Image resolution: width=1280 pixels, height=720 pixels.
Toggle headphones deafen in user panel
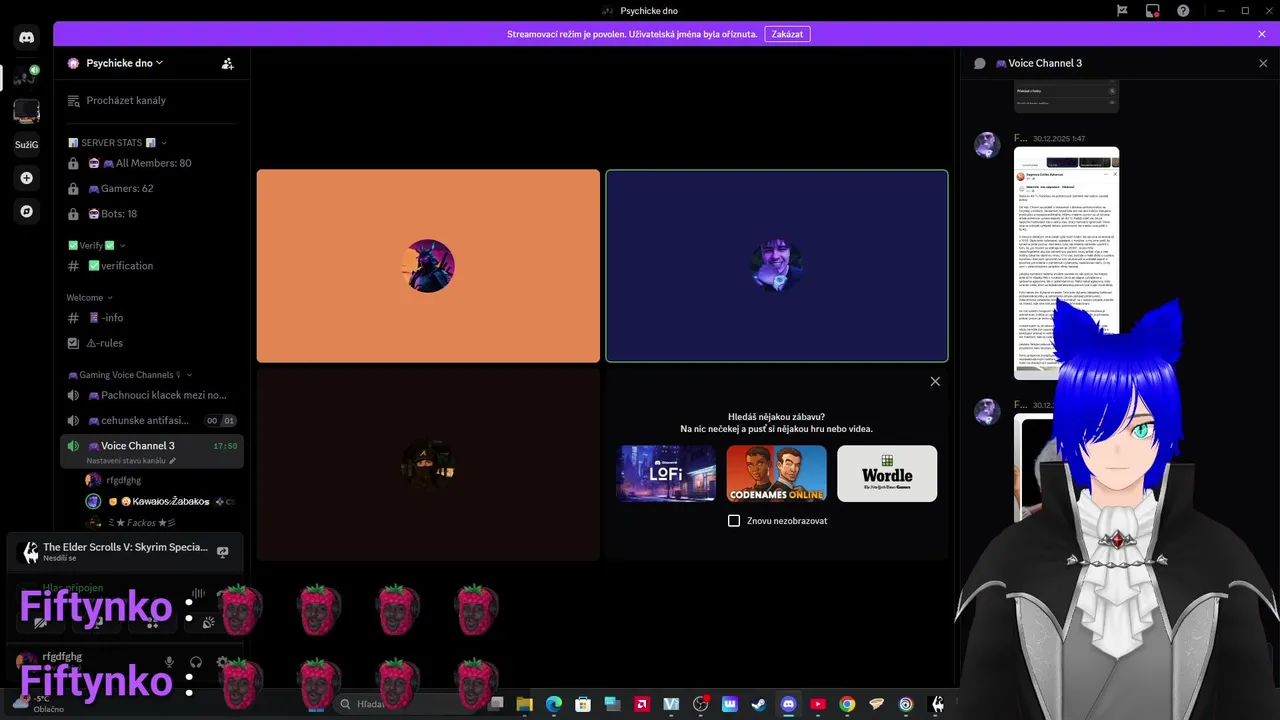196,662
